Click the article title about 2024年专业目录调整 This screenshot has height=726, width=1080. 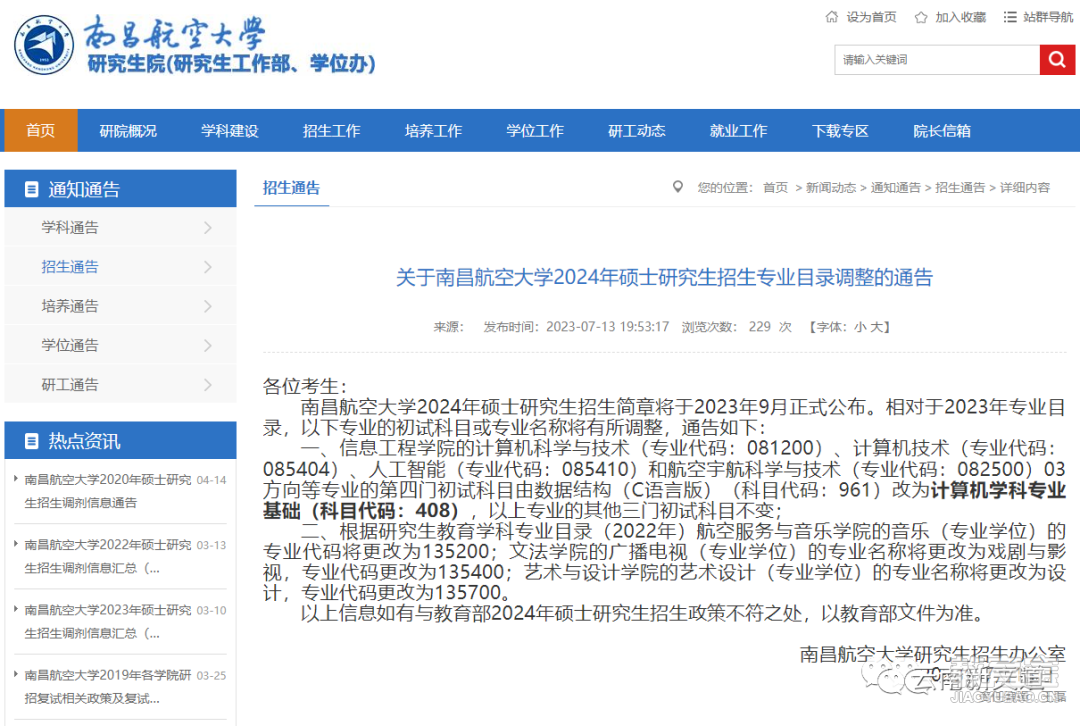point(664,278)
